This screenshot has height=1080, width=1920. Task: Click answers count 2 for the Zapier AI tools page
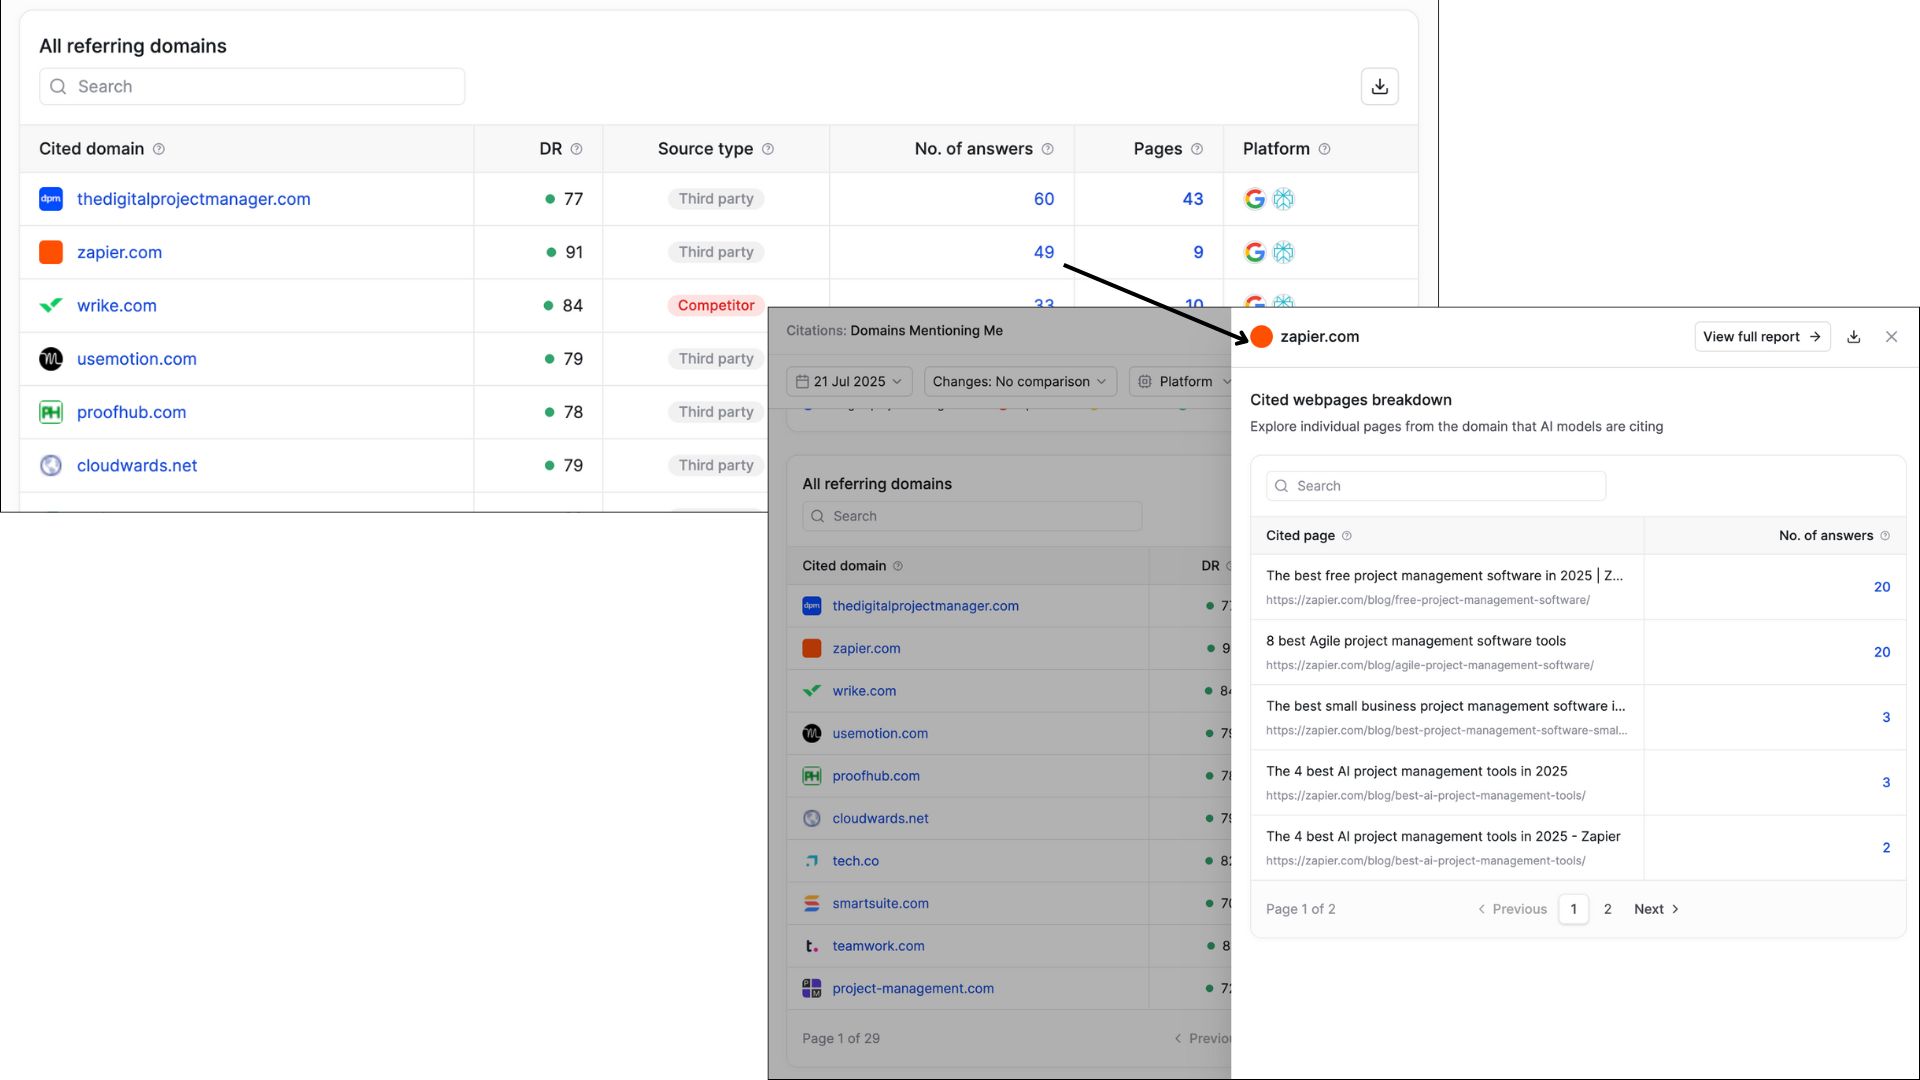1886,848
